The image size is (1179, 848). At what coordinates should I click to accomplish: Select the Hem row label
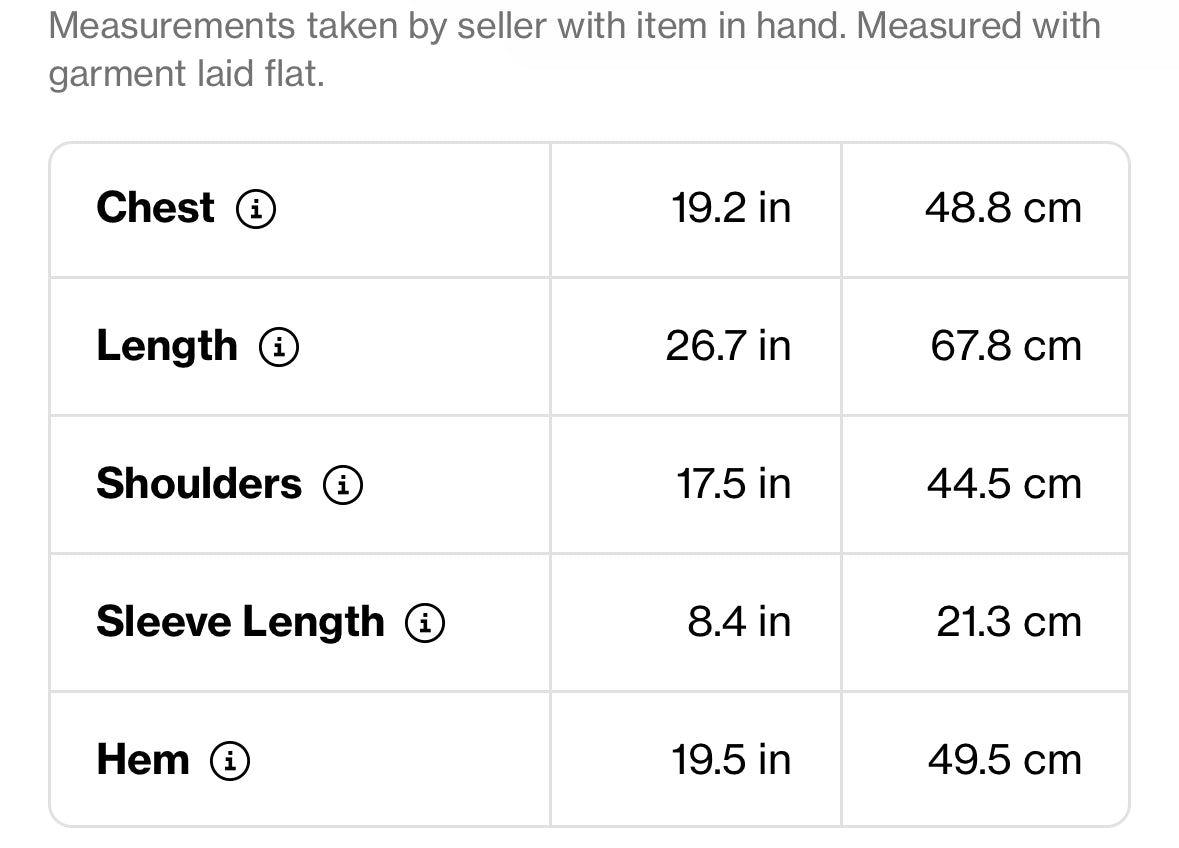point(142,760)
